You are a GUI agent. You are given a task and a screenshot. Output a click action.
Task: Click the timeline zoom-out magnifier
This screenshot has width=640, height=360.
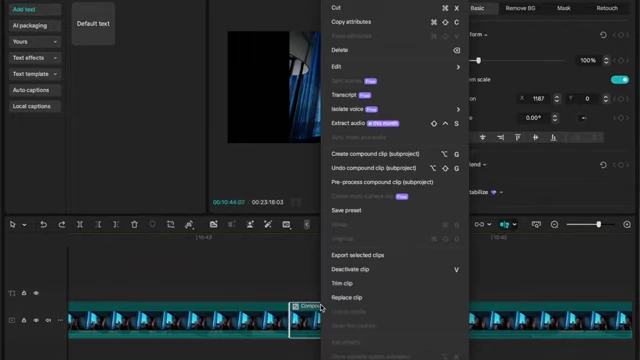554,224
